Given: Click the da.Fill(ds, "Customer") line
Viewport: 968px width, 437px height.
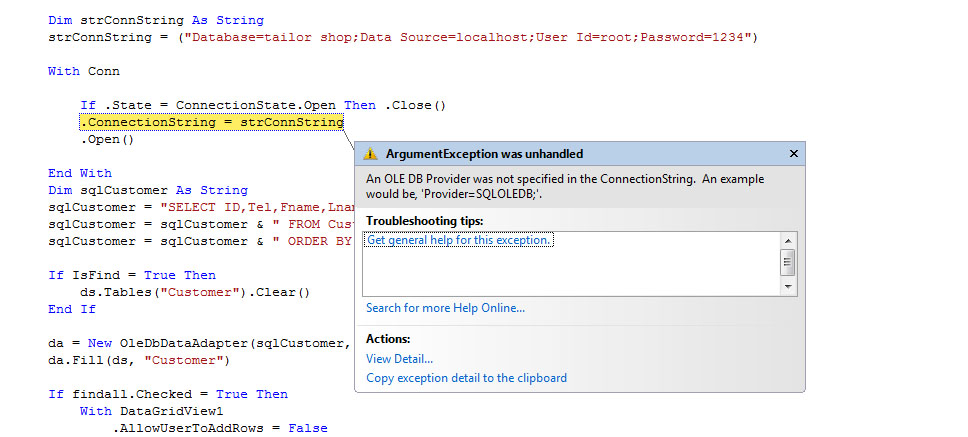Looking at the screenshot, I should tap(139, 360).
